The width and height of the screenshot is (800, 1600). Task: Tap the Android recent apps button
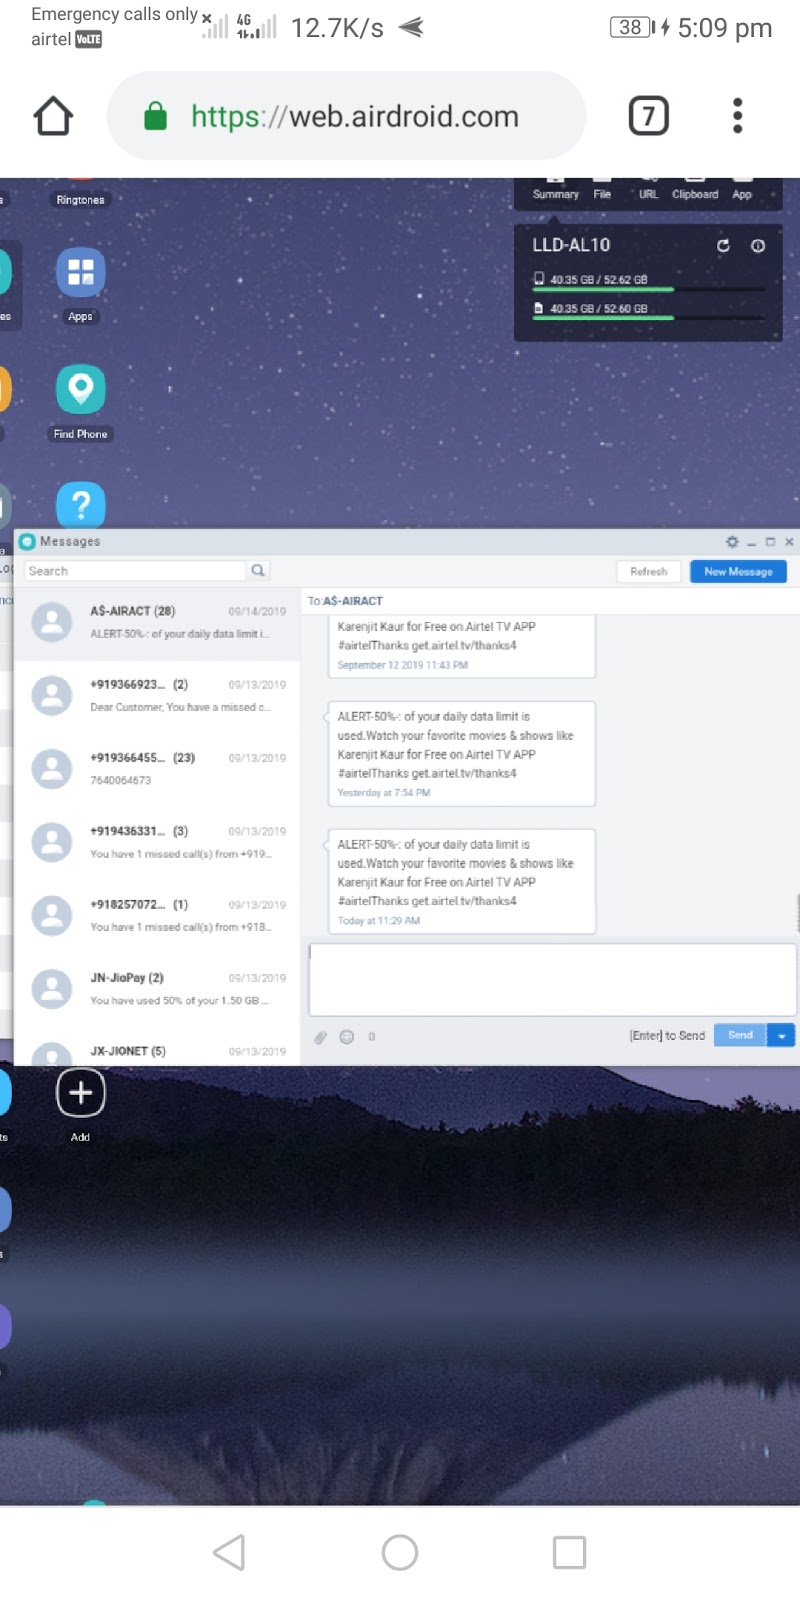point(569,1552)
